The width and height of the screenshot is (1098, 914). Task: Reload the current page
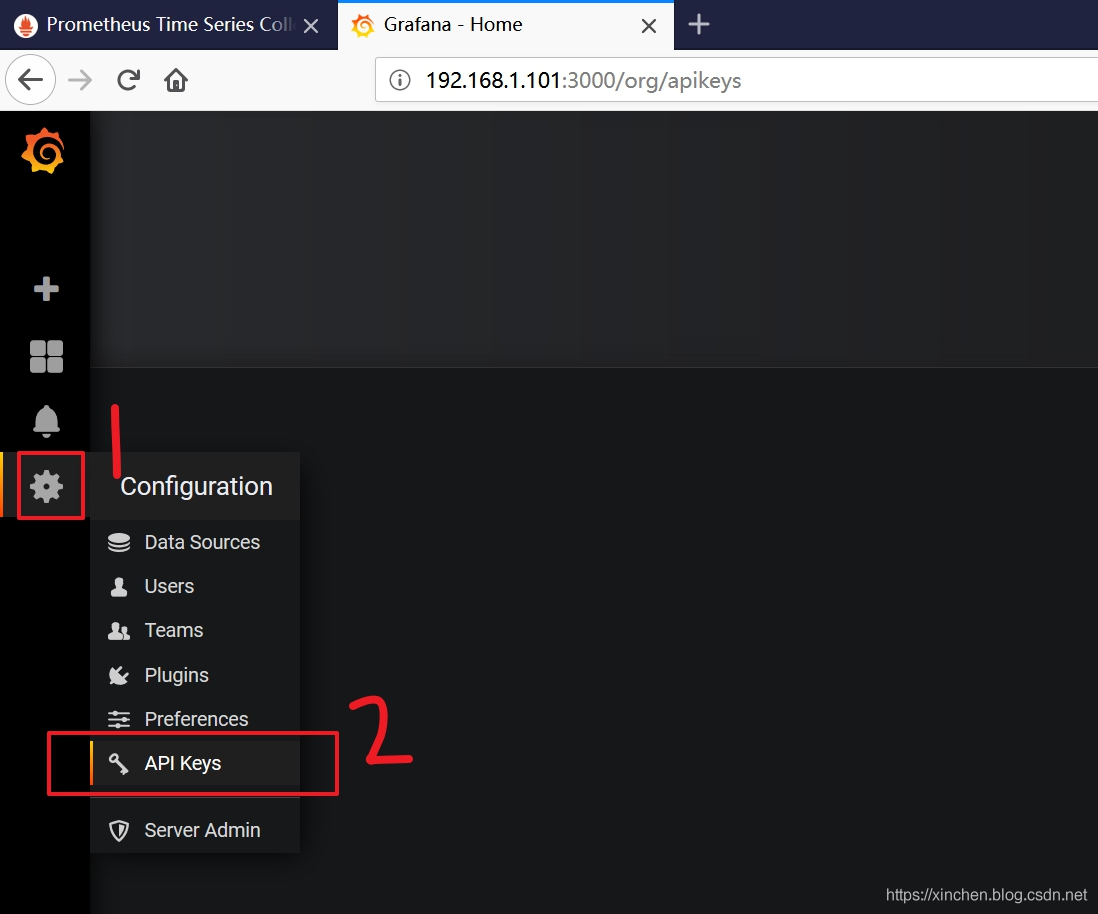(129, 80)
